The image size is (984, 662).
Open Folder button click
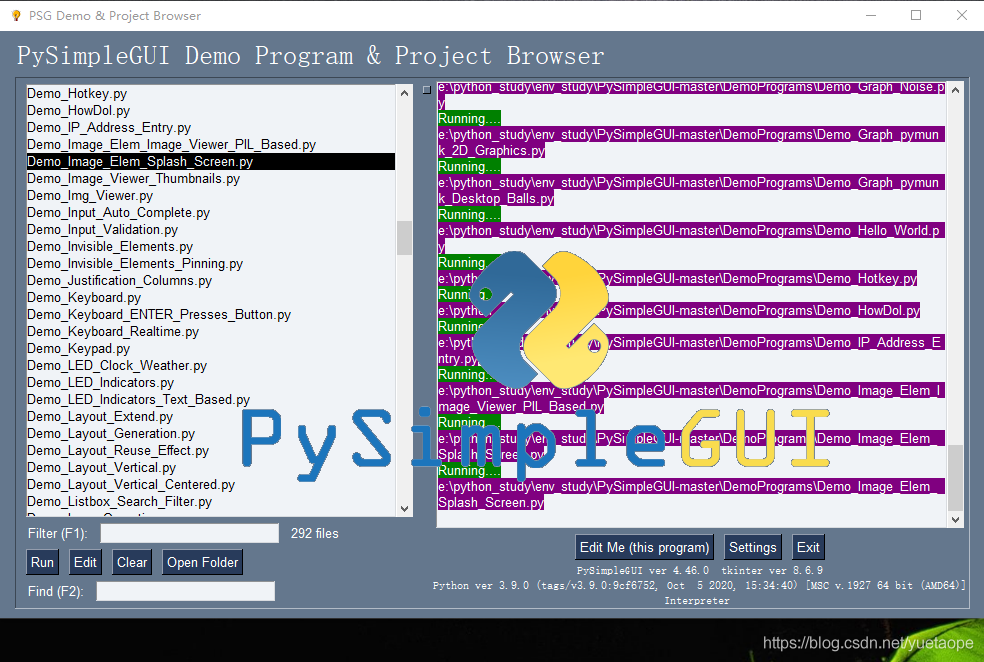(x=203, y=562)
